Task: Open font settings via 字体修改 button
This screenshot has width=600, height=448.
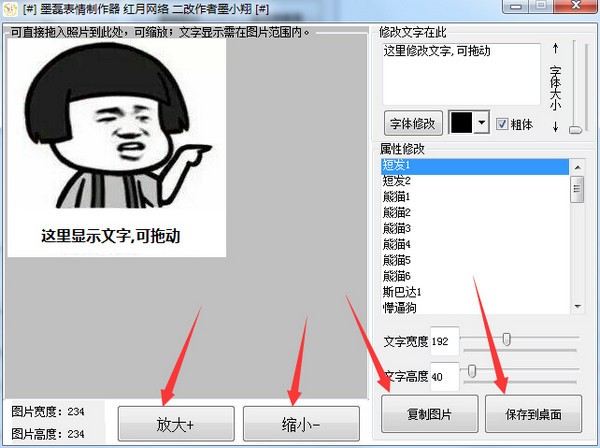Action: pos(413,124)
